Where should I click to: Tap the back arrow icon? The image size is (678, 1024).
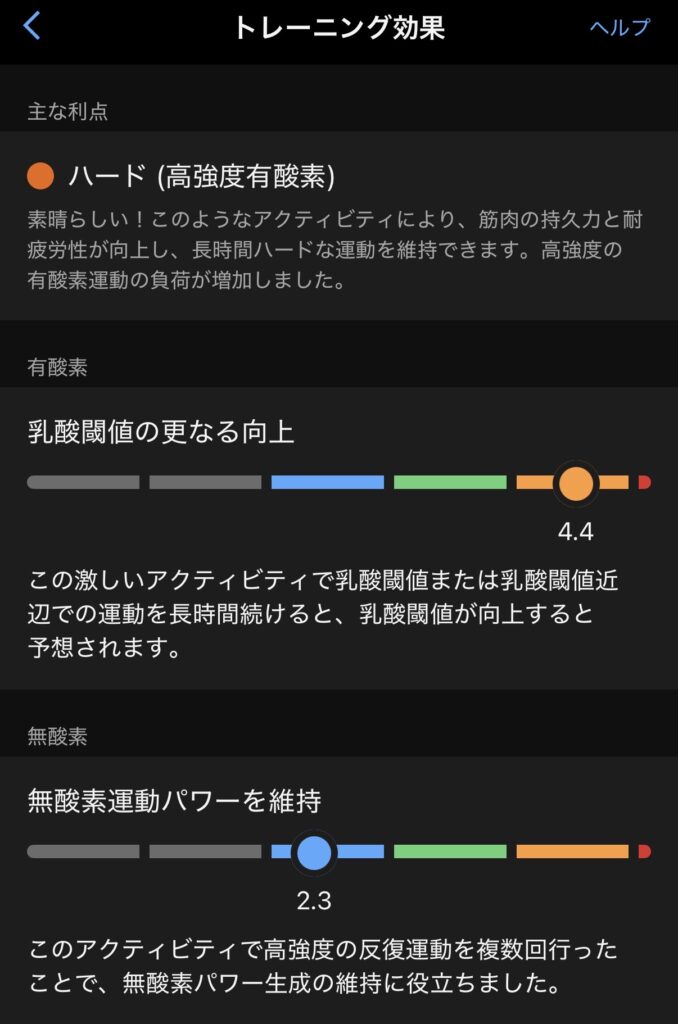[32, 26]
